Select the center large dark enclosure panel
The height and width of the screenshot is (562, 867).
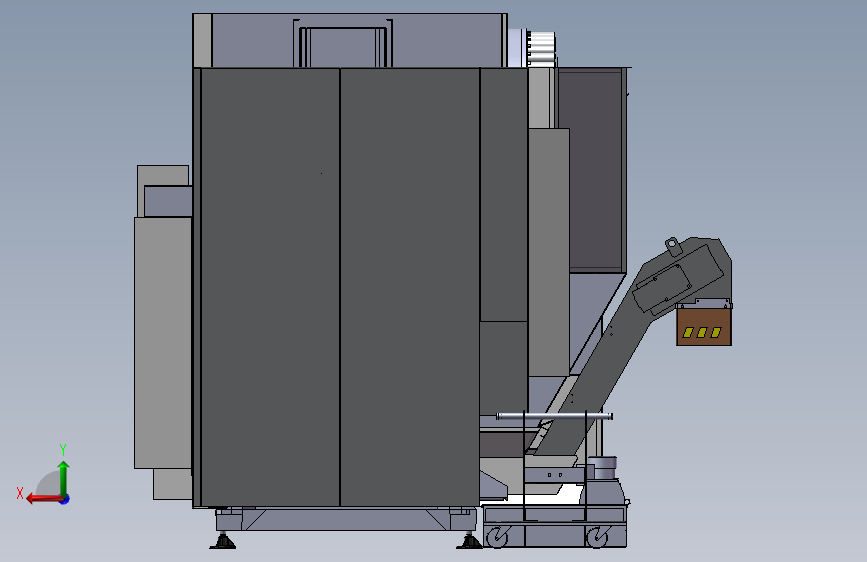tap(410, 287)
